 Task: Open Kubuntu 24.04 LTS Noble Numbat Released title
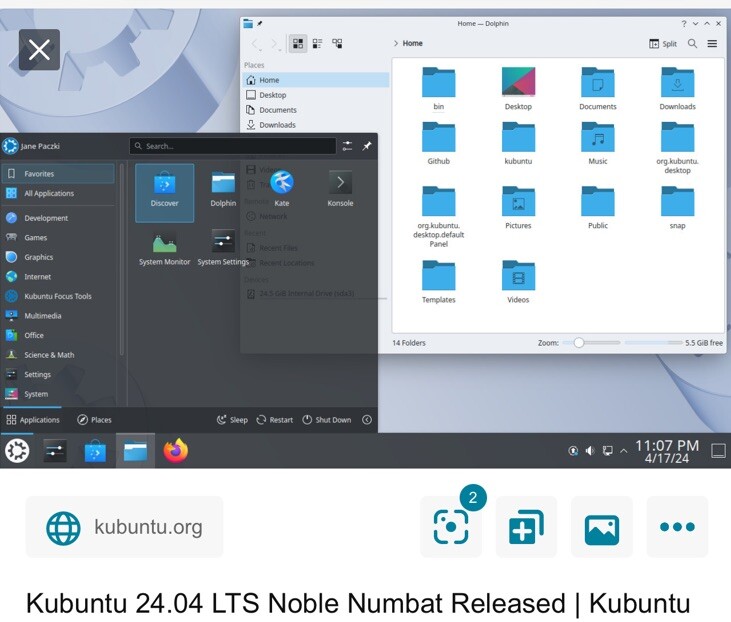tap(358, 603)
